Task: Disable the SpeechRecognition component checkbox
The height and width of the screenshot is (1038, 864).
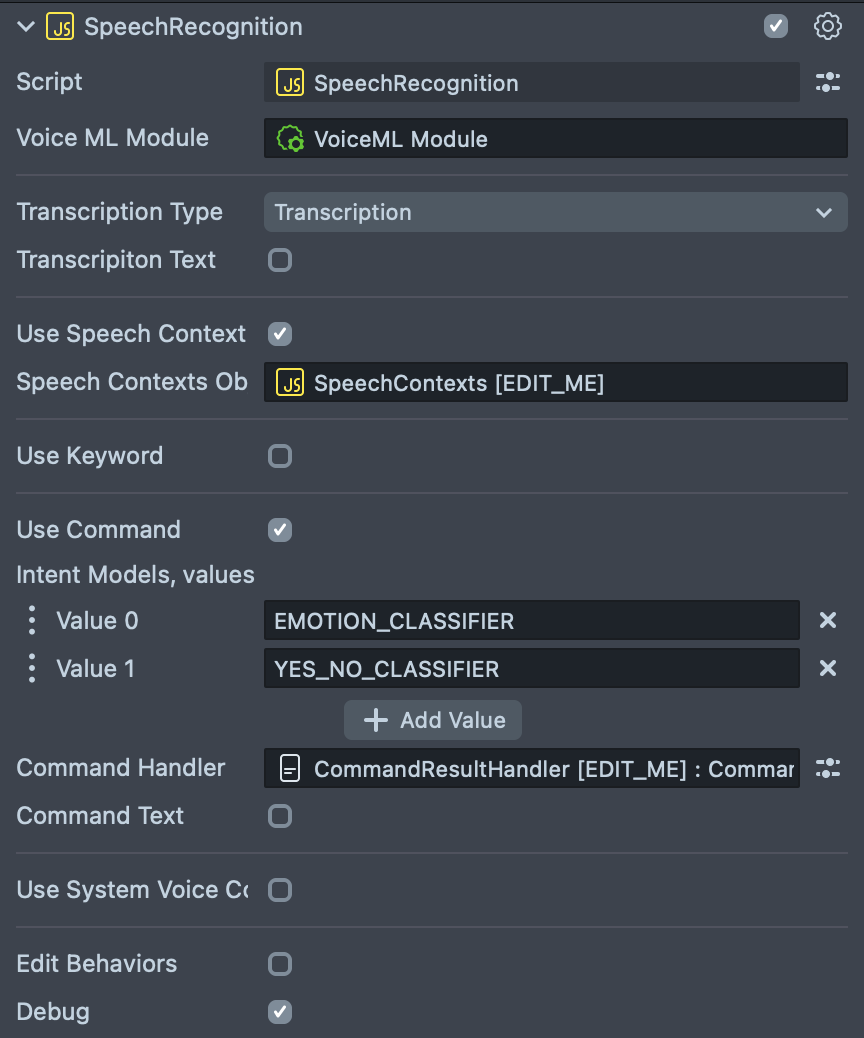Action: [x=776, y=27]
